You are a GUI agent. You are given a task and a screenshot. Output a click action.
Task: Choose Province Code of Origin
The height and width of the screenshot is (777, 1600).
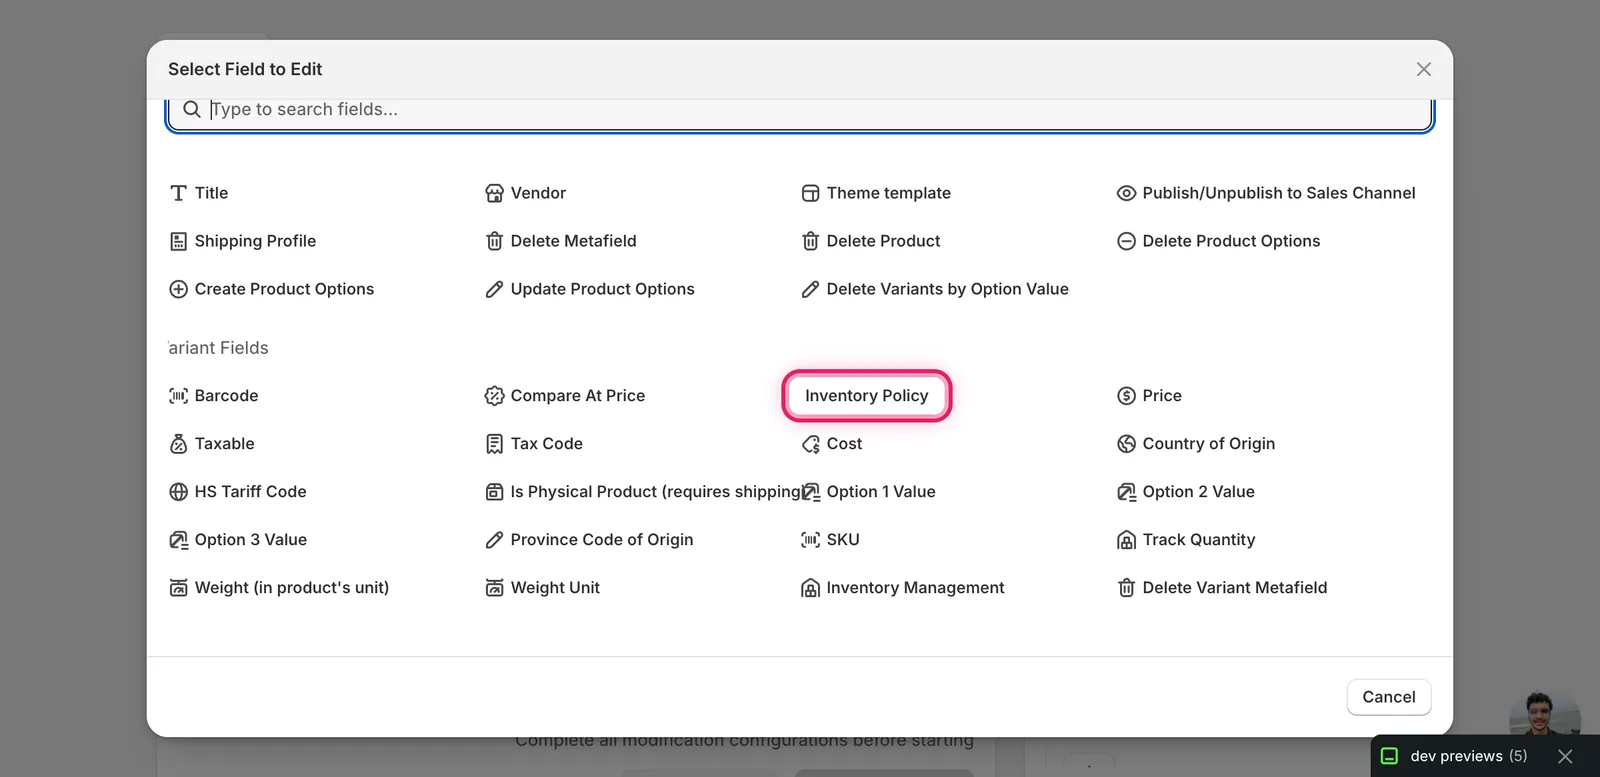[589, 540]
